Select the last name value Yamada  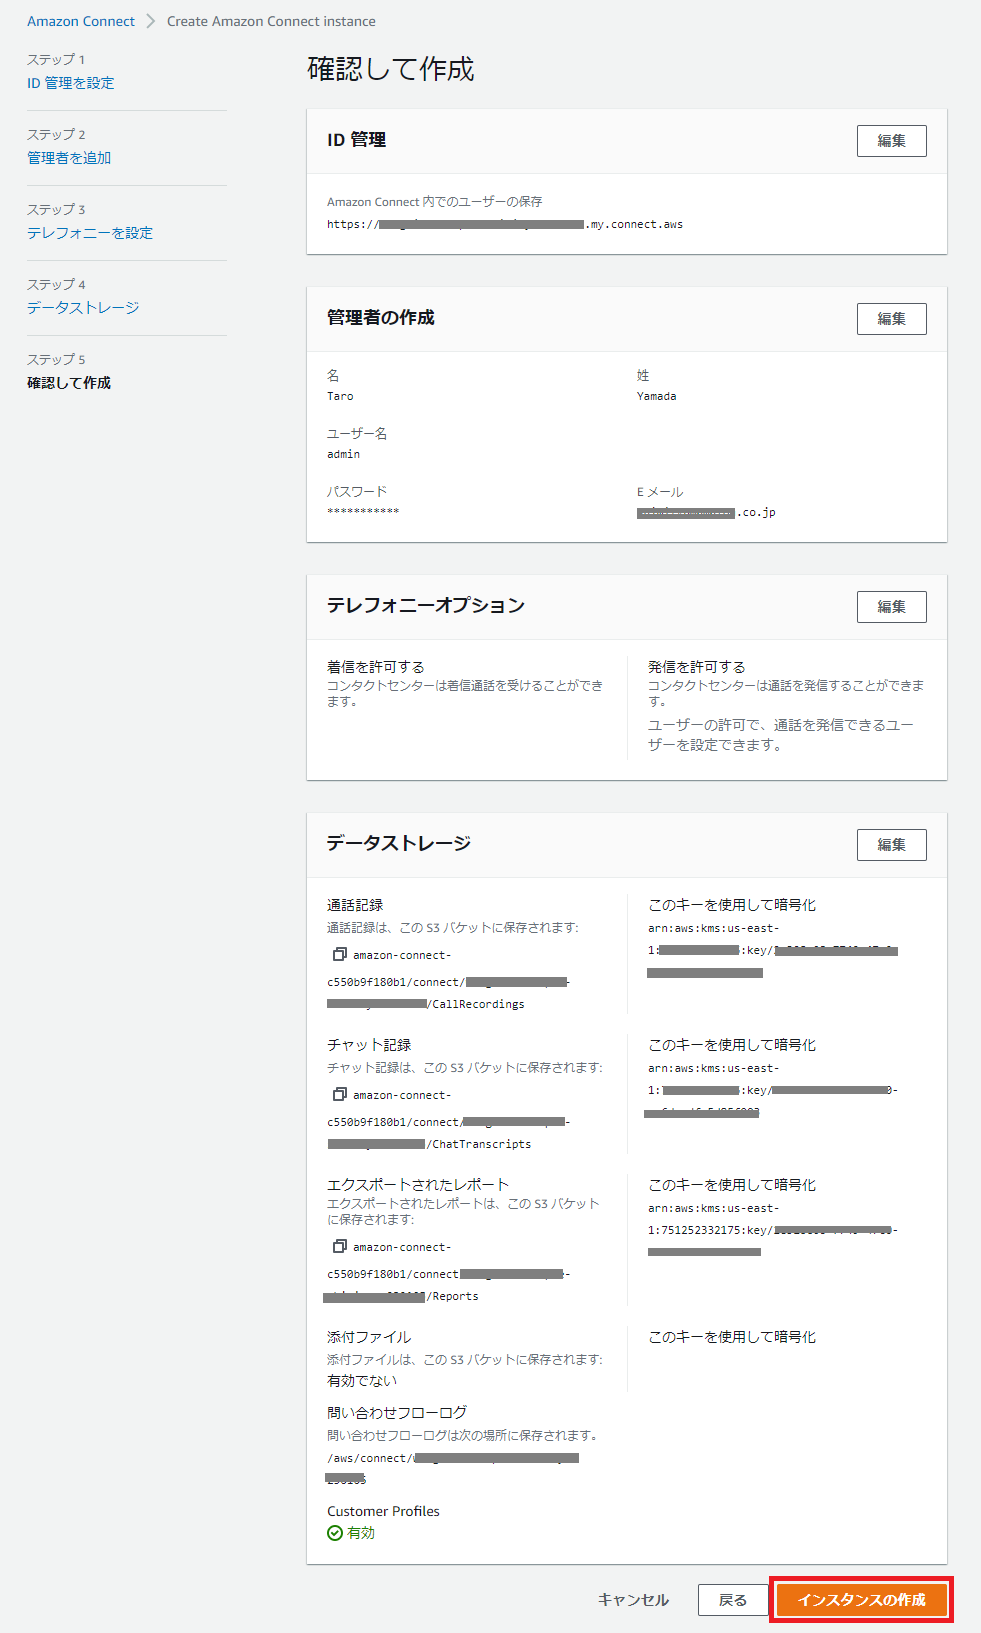(657, 396)
